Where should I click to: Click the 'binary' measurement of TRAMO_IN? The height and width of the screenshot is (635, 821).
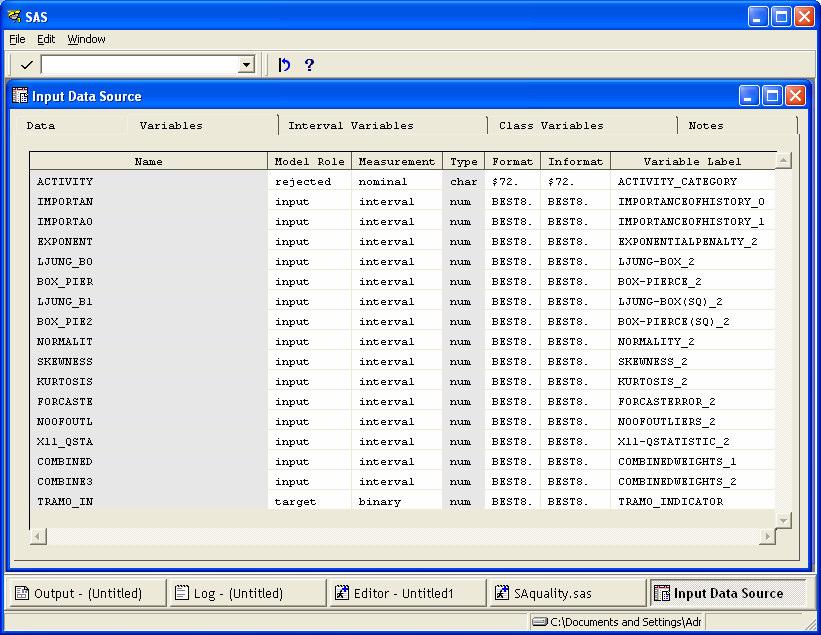coord(380,502)
